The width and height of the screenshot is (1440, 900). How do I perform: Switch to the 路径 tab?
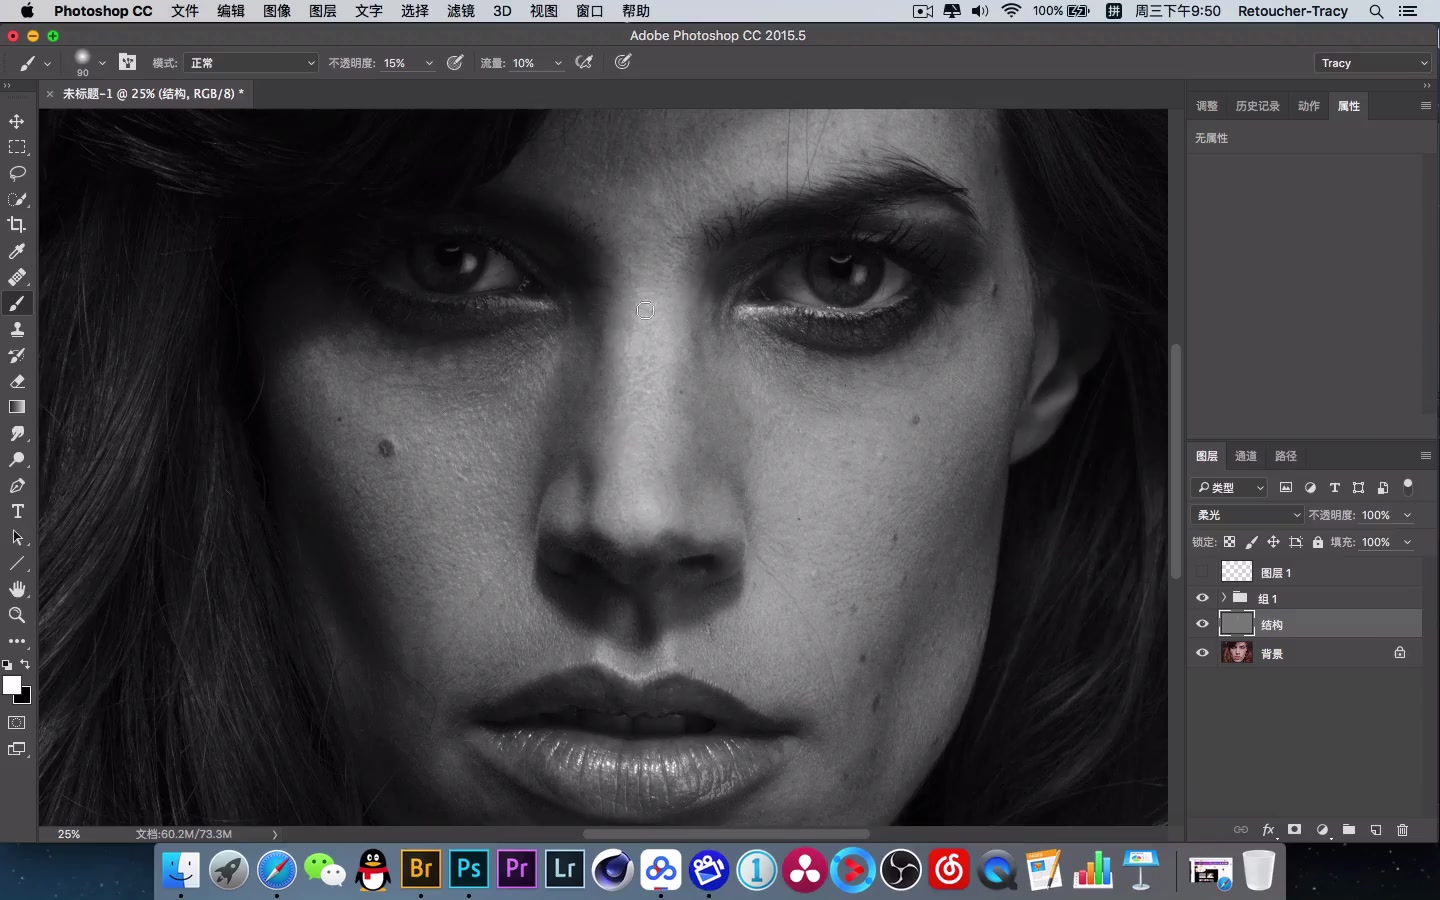1286,456
